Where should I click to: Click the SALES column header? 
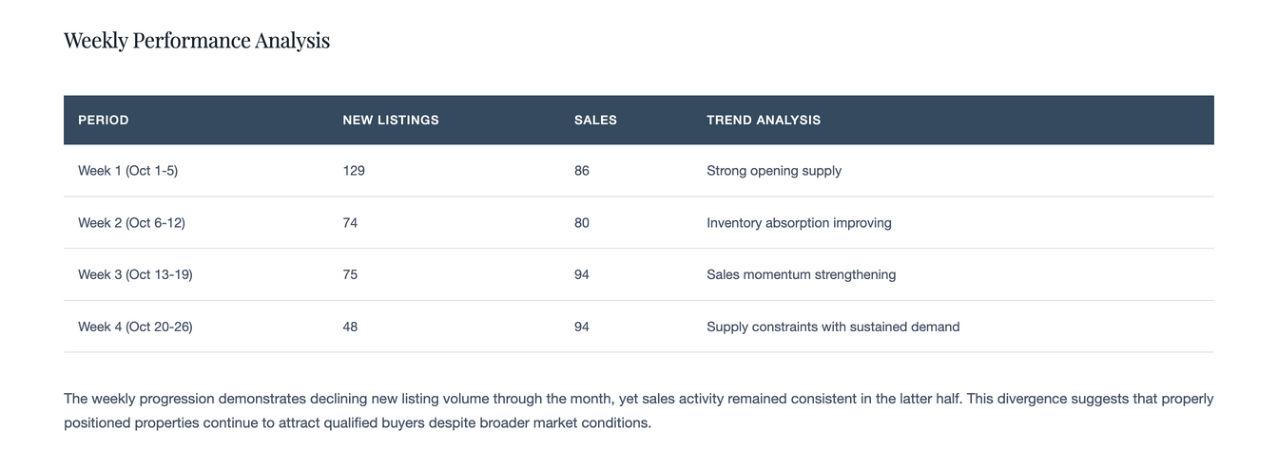point(595,120)
